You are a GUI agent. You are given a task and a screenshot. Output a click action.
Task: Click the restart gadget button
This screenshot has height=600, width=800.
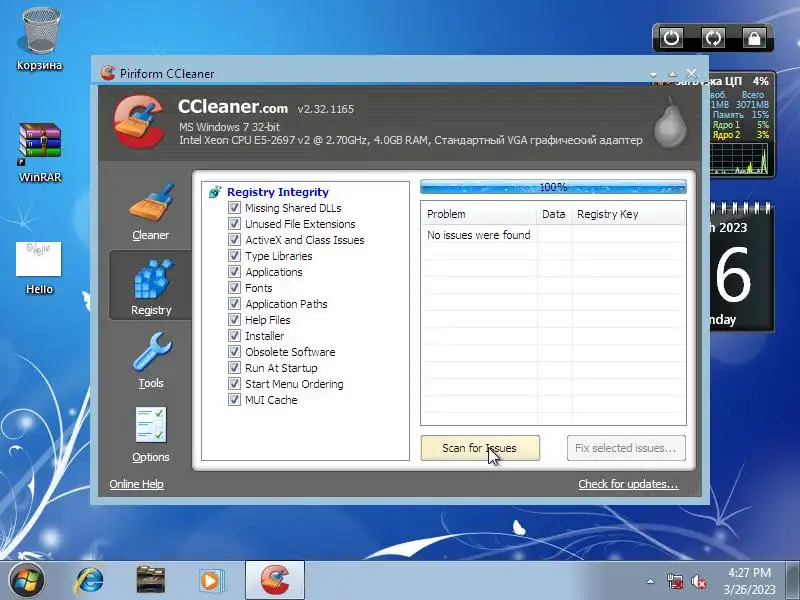tap(713, 38)
